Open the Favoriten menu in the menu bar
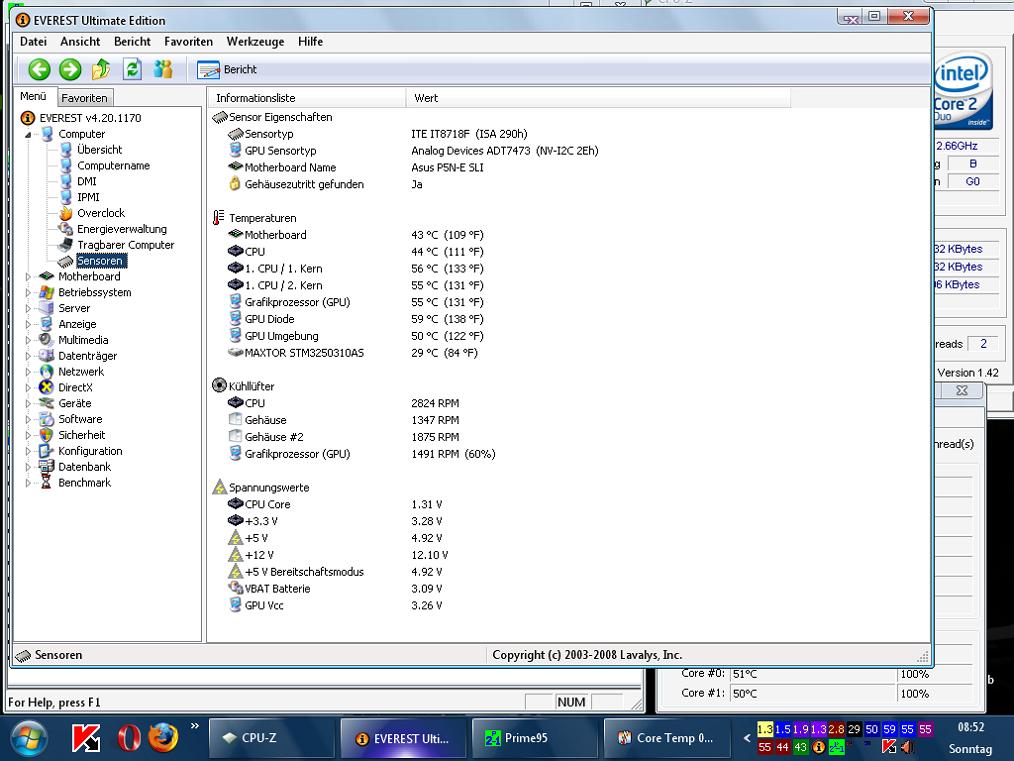The height and width of the screenshot is (761, 1014). click(188, 41)
